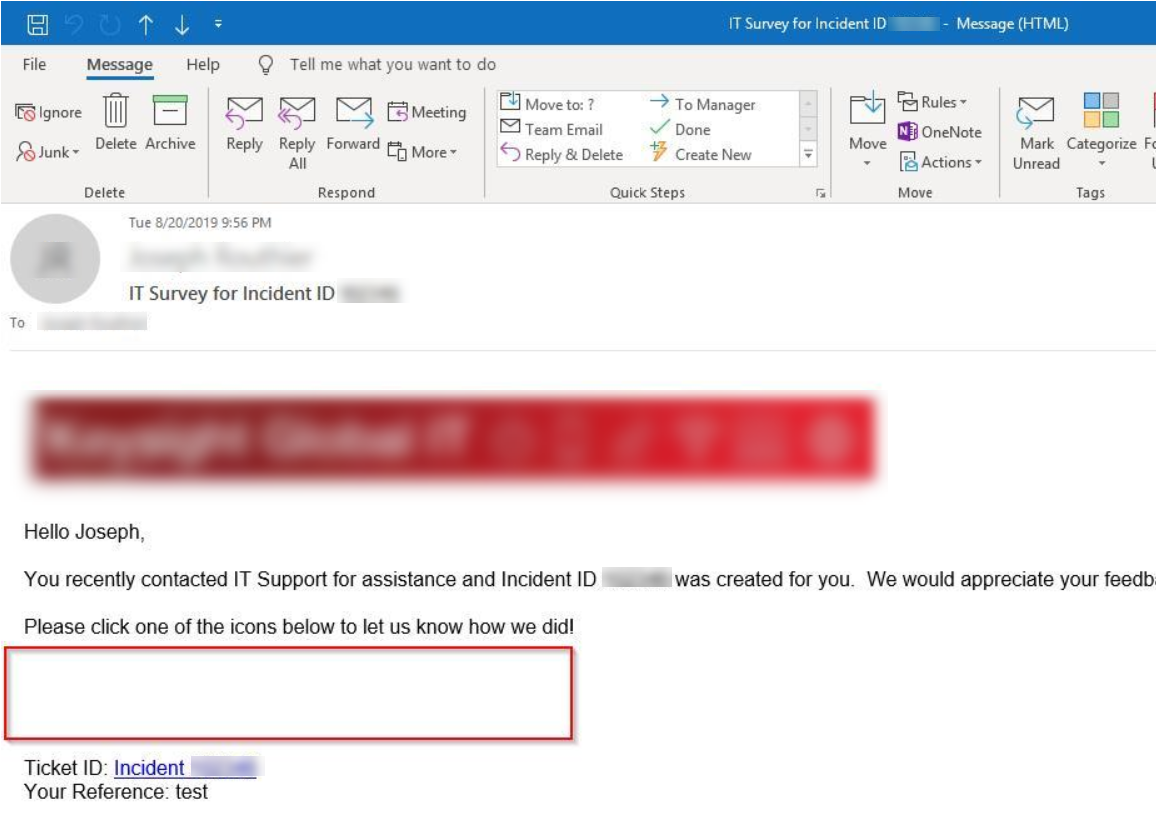The height and width of the screenshot is (816, 1158).
Task: Click Ignore conversation button
Action: coord(48,113)
